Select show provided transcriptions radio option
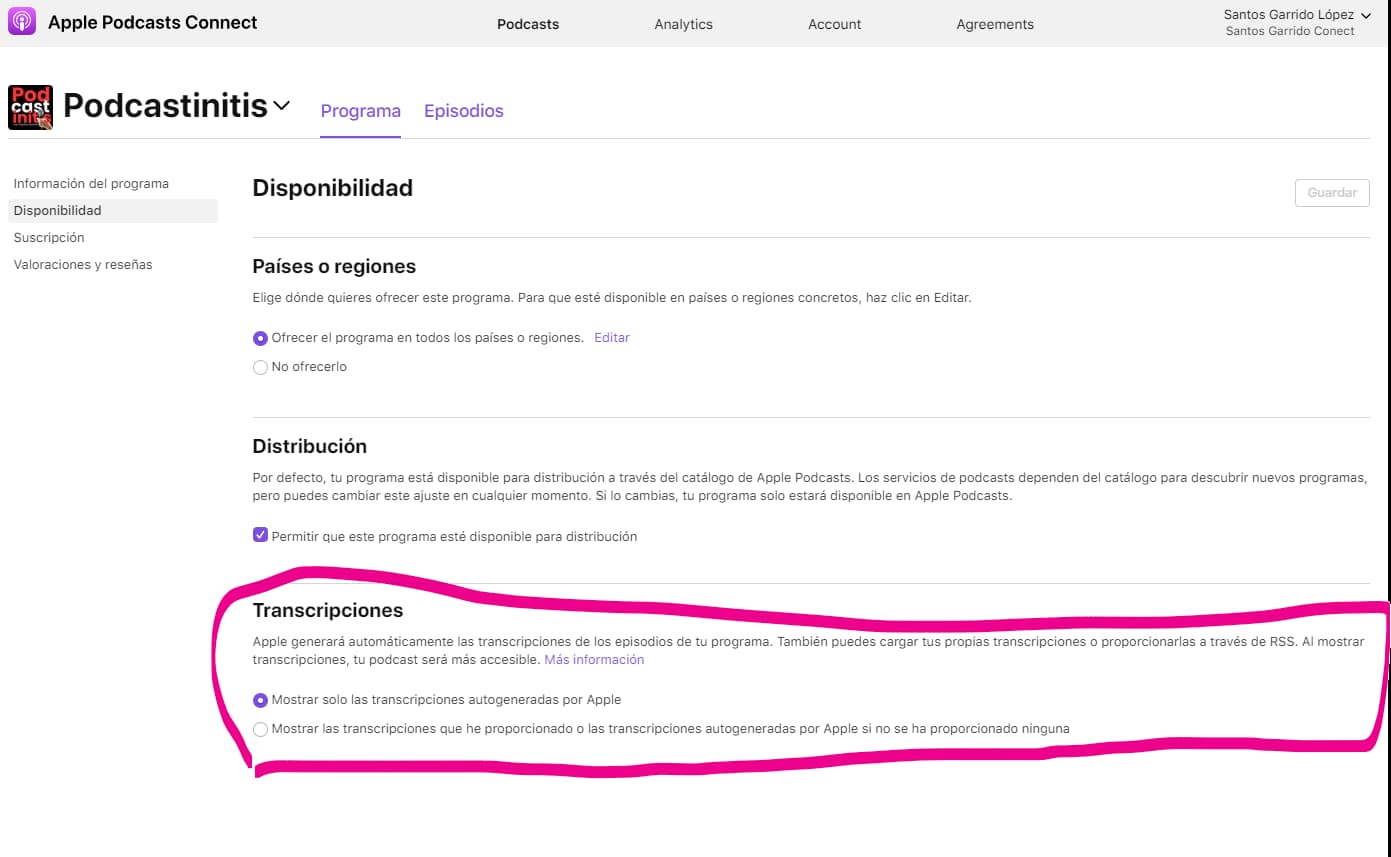Viewport: 1391px width, 857px height. [x=261, y=730]
